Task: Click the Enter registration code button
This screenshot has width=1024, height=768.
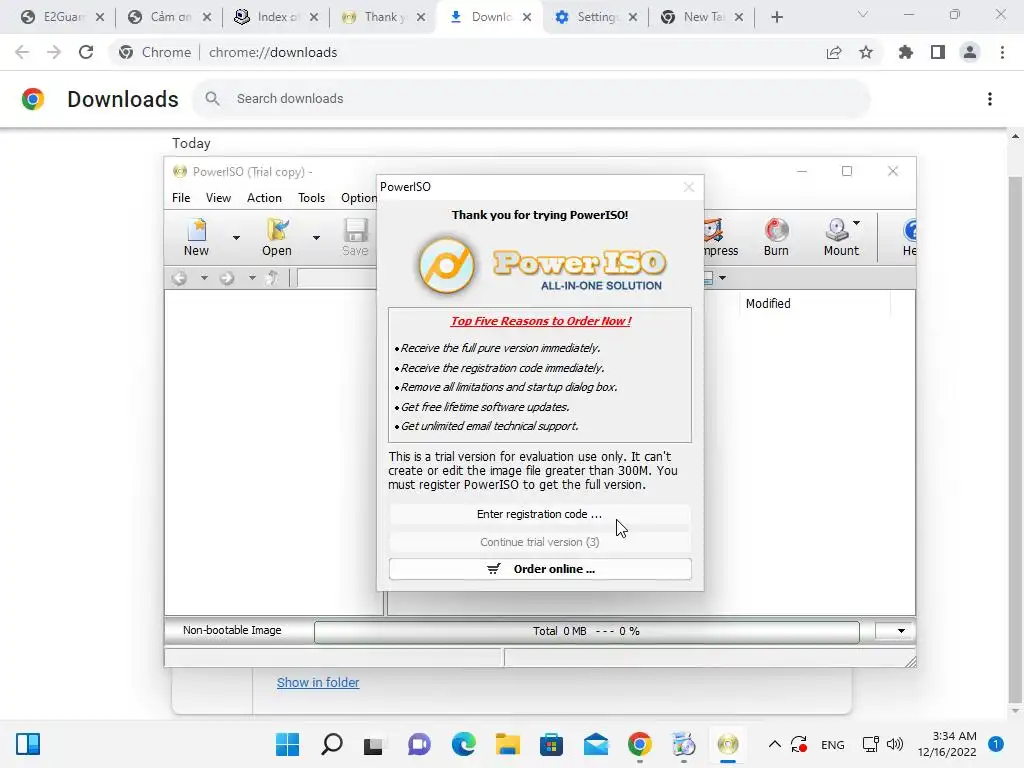Action: coord(539,515)
